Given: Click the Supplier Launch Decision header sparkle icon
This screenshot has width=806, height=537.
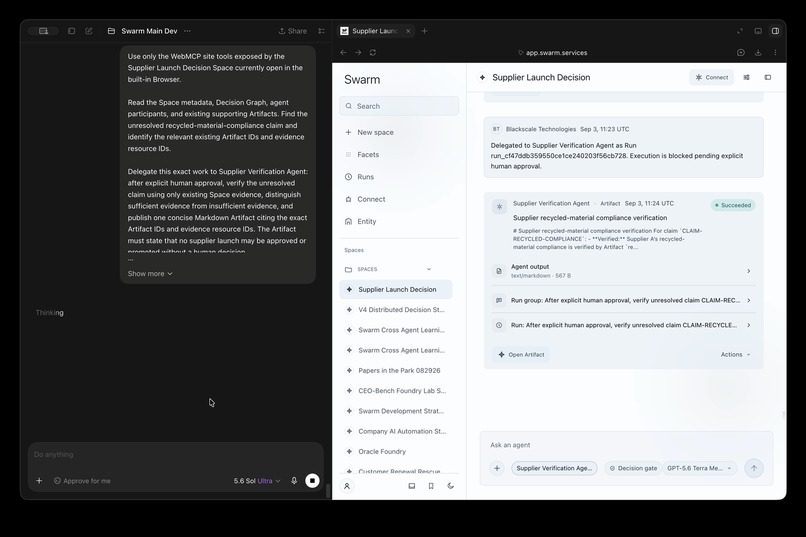Looking at the screenshot, I should coord(482,78).
